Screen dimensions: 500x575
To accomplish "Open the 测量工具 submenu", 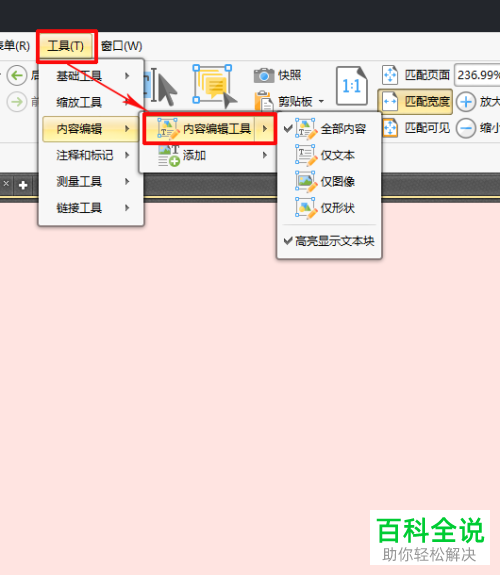I will tap(91, 182).
